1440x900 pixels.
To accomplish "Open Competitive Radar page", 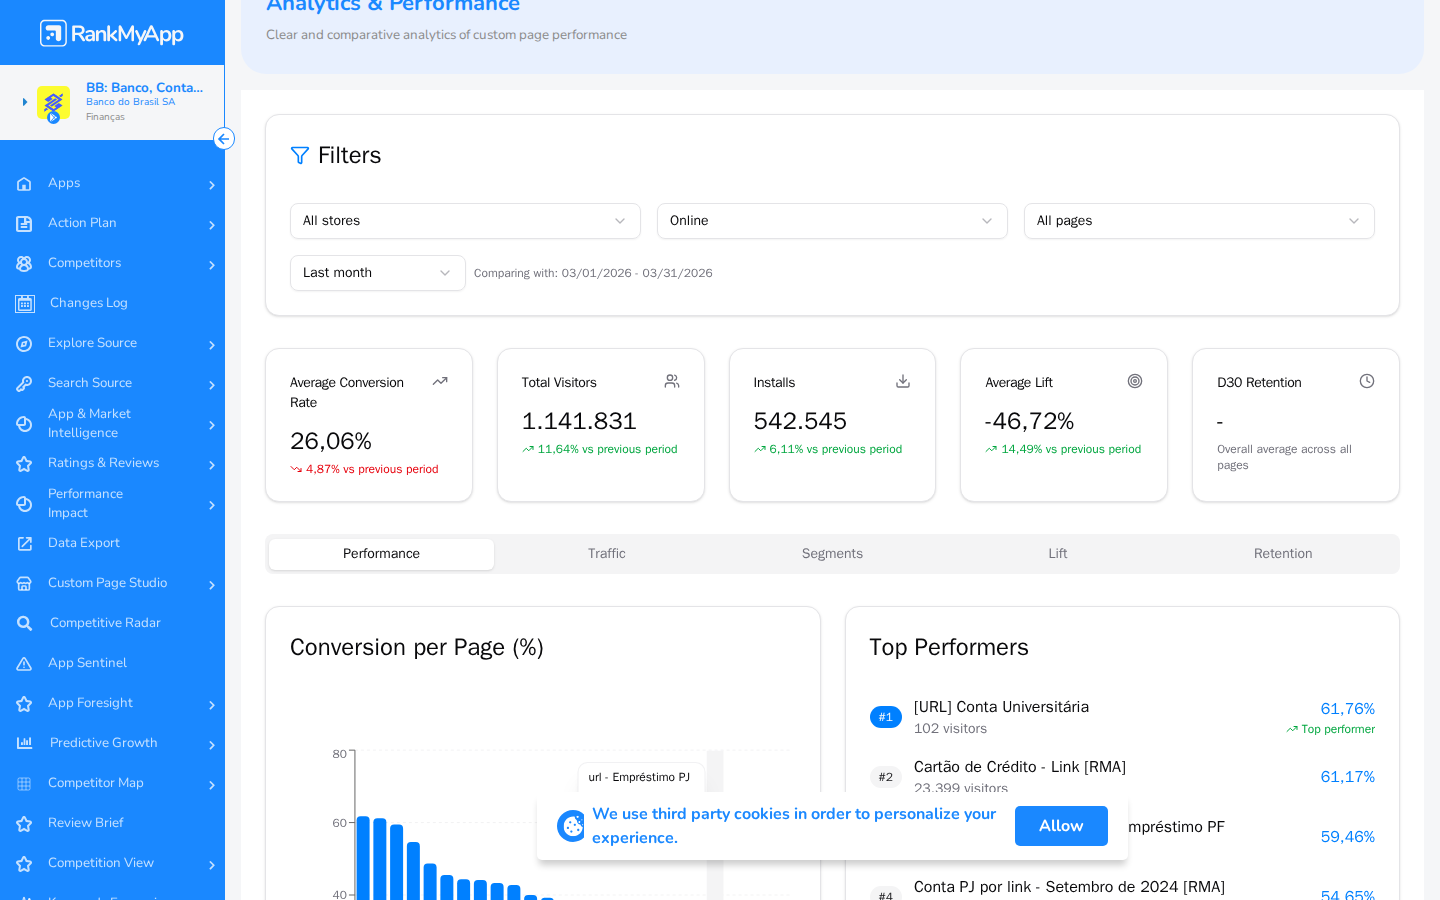I will (x=105, y=623).
